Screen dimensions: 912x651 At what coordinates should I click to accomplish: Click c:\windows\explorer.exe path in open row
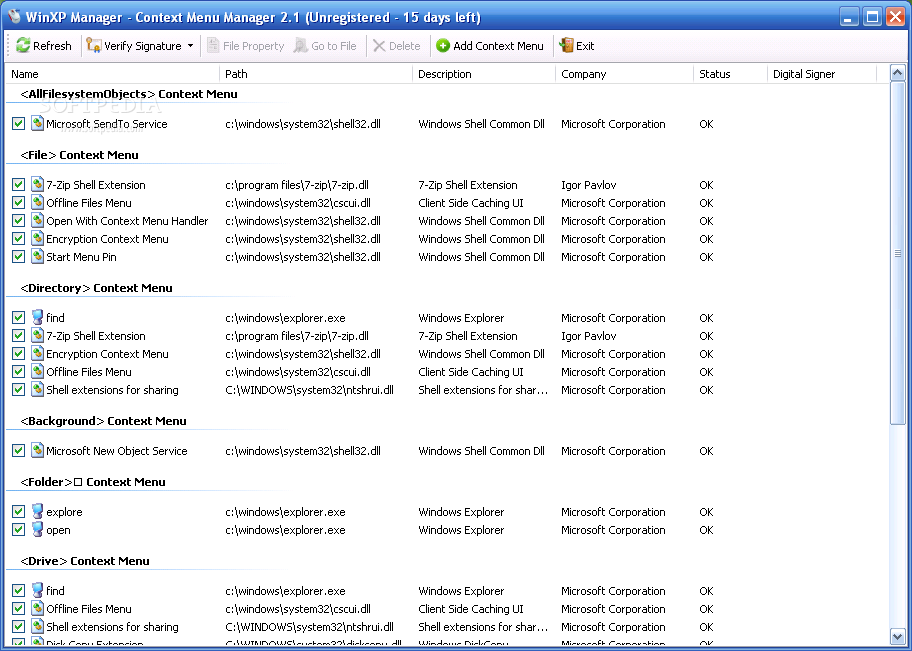[285, 531]
